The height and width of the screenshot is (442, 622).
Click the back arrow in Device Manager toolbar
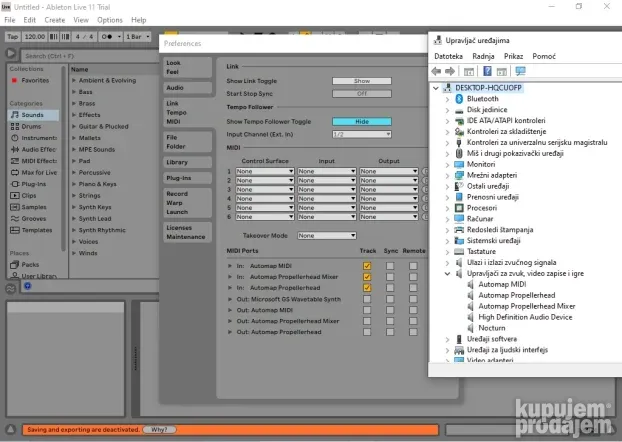point(436,71)
